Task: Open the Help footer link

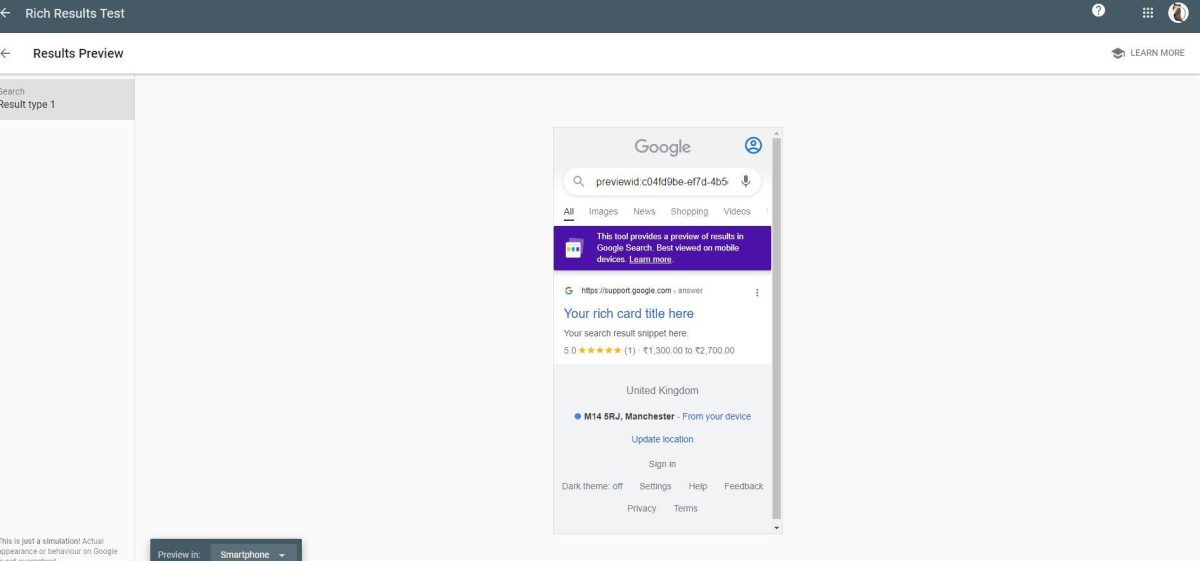Action: pyautogui.click(x=698, y=486)
